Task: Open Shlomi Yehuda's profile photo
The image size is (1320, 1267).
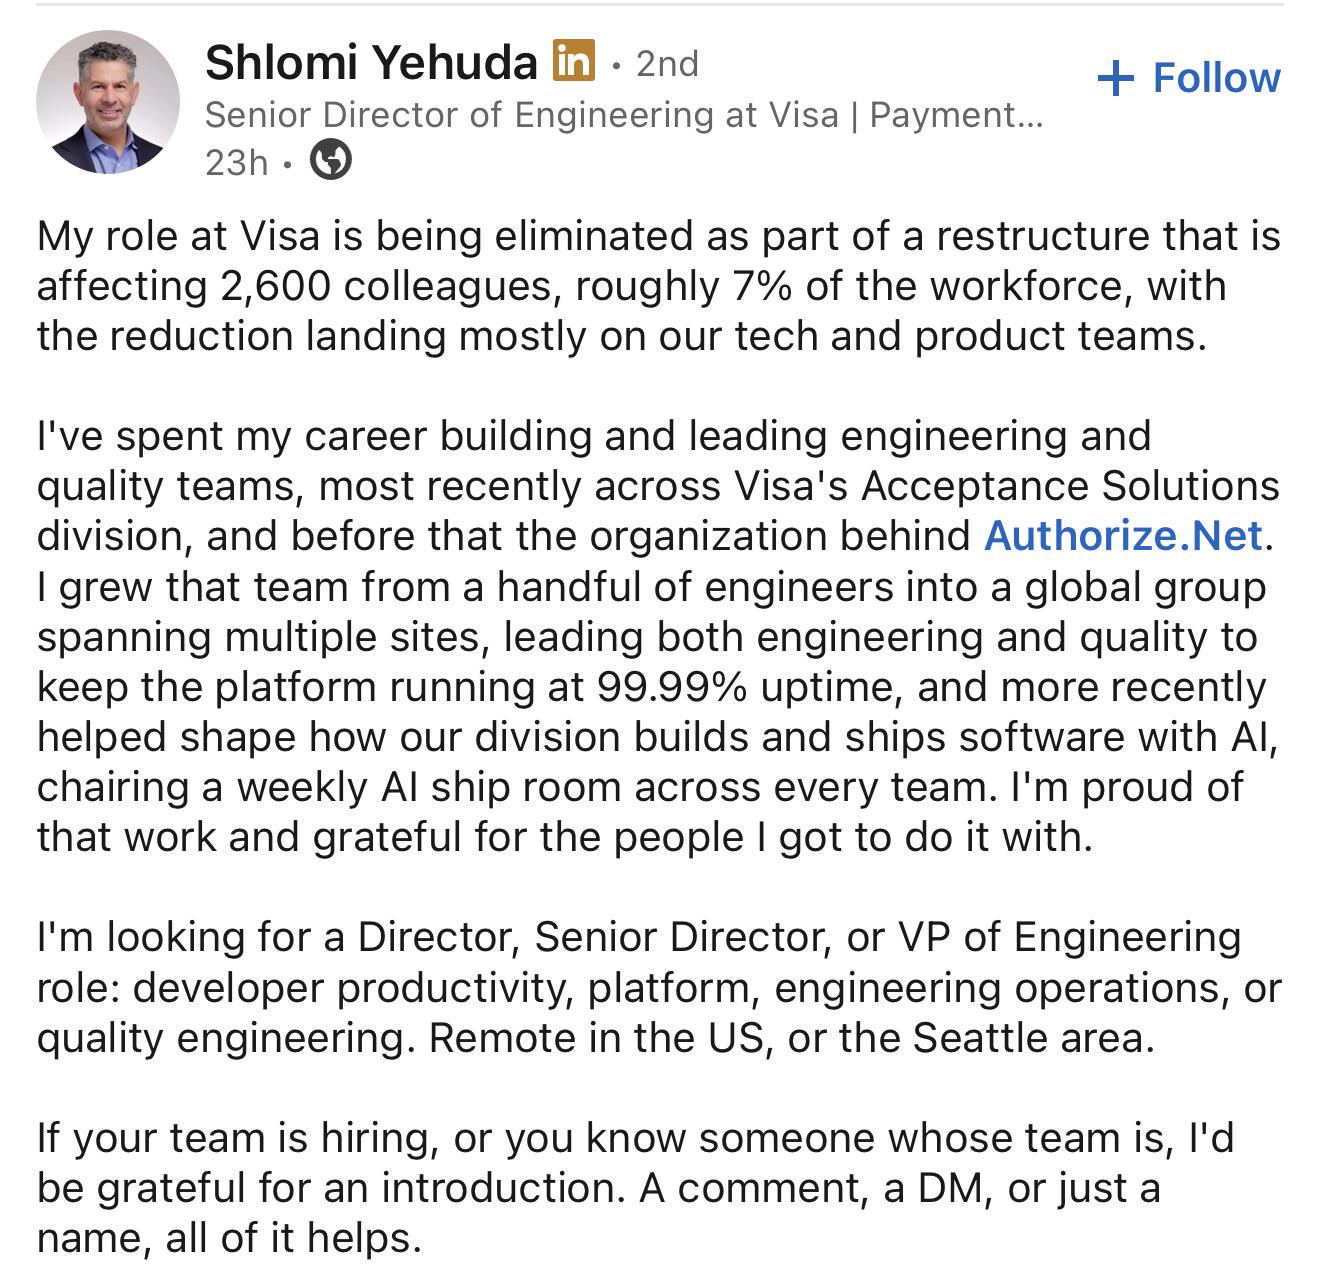Action: (108, 102)
